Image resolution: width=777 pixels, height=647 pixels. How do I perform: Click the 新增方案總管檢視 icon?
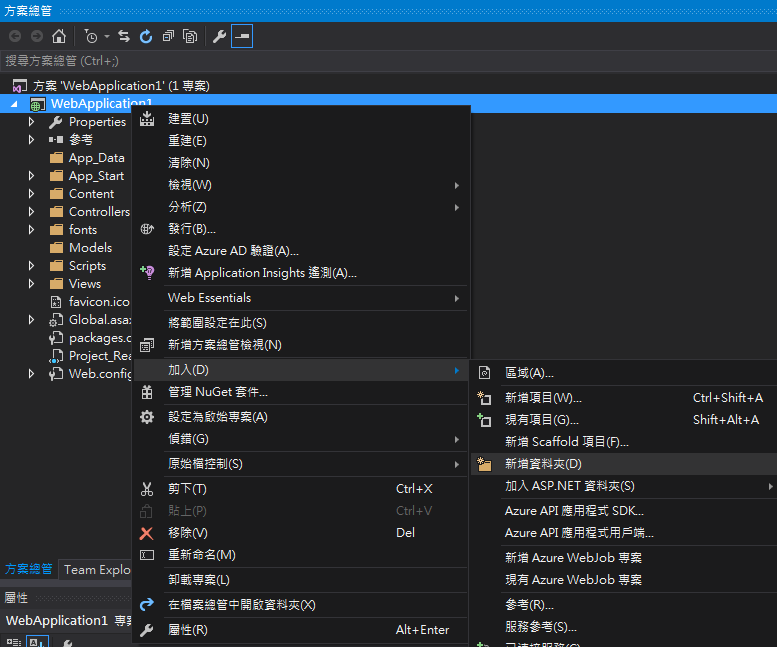coord(147,345)
